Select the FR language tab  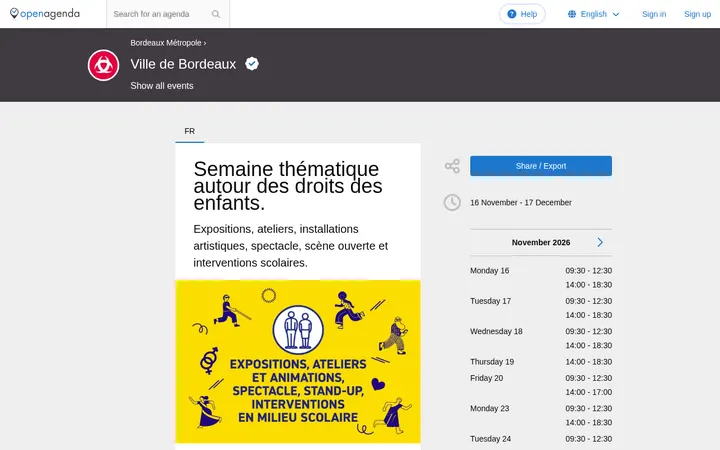190,131
